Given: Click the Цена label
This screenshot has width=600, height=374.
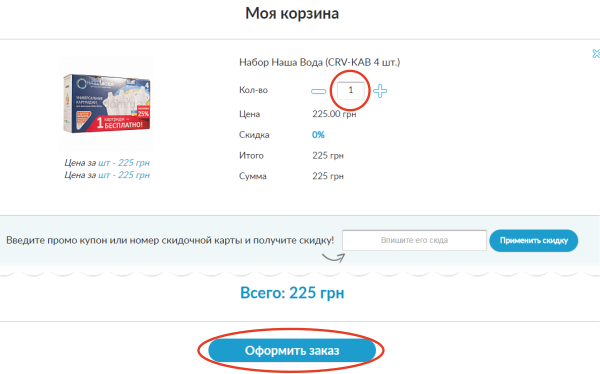Looking at the screenshot, I should (249, 114).
